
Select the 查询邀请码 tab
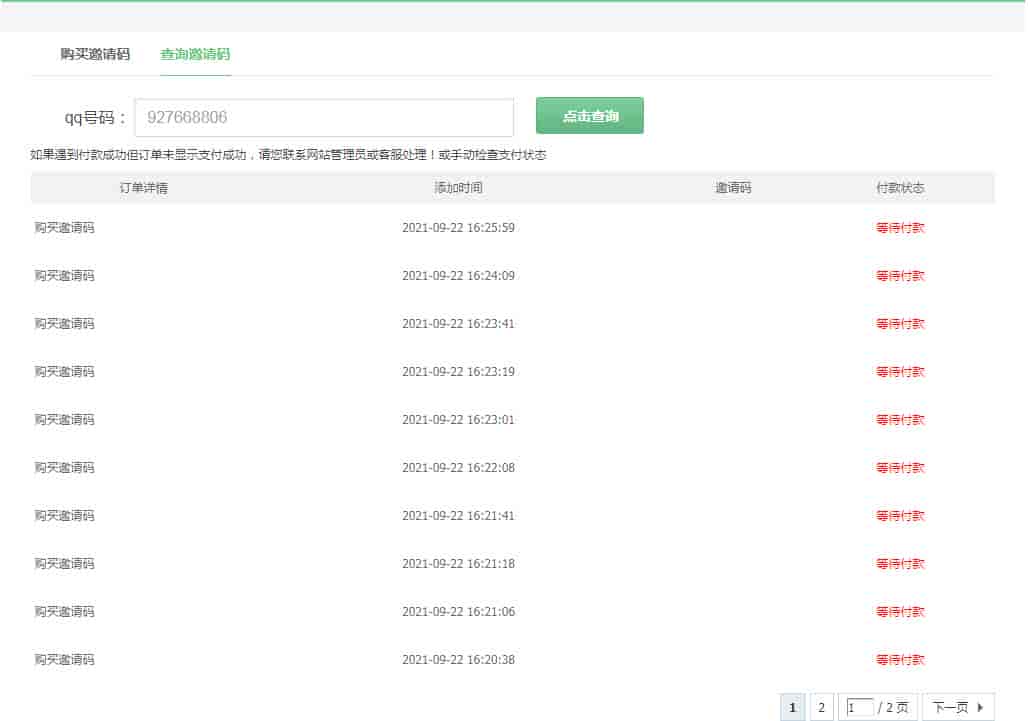195,54
